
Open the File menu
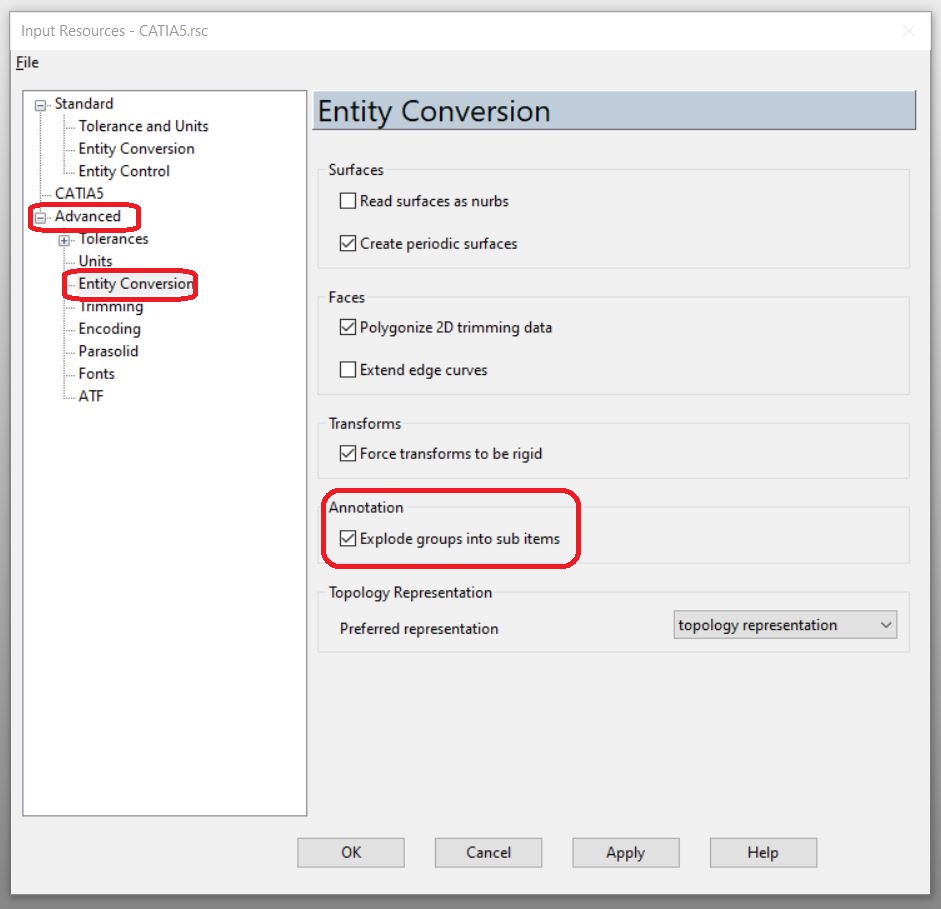26,62
